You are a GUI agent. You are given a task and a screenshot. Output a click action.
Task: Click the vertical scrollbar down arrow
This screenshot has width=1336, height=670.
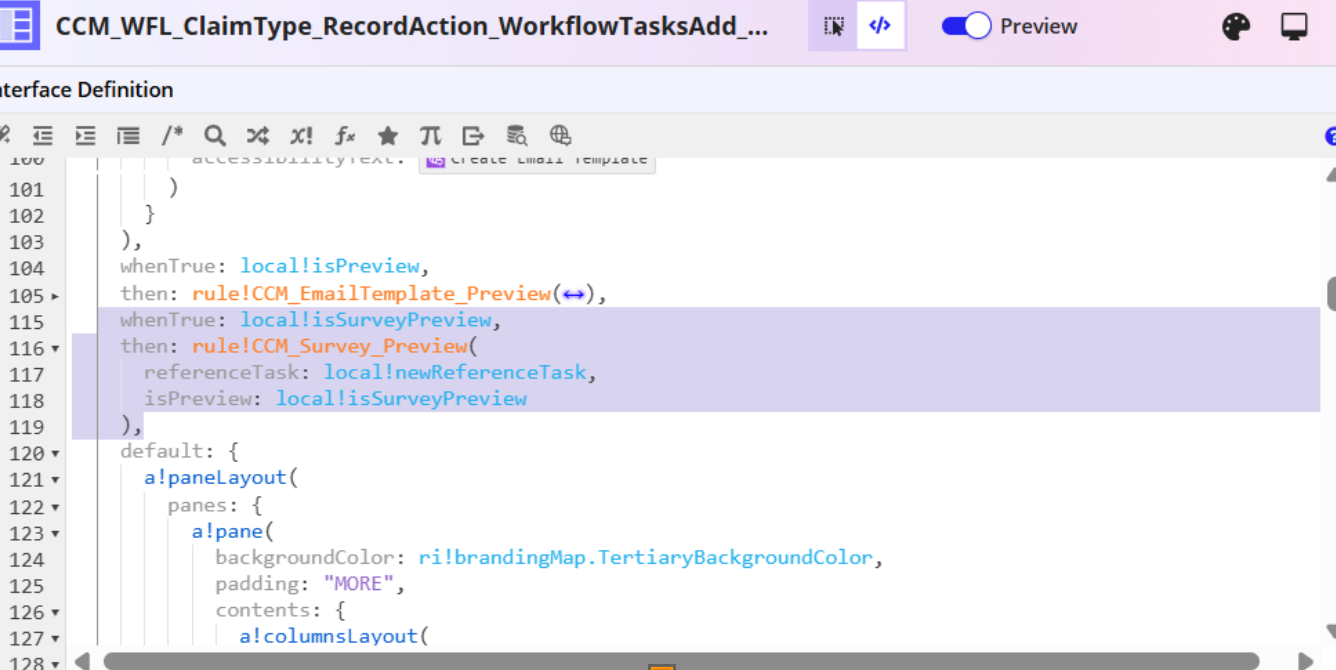pyautogui.click(x=1331, y=631)
